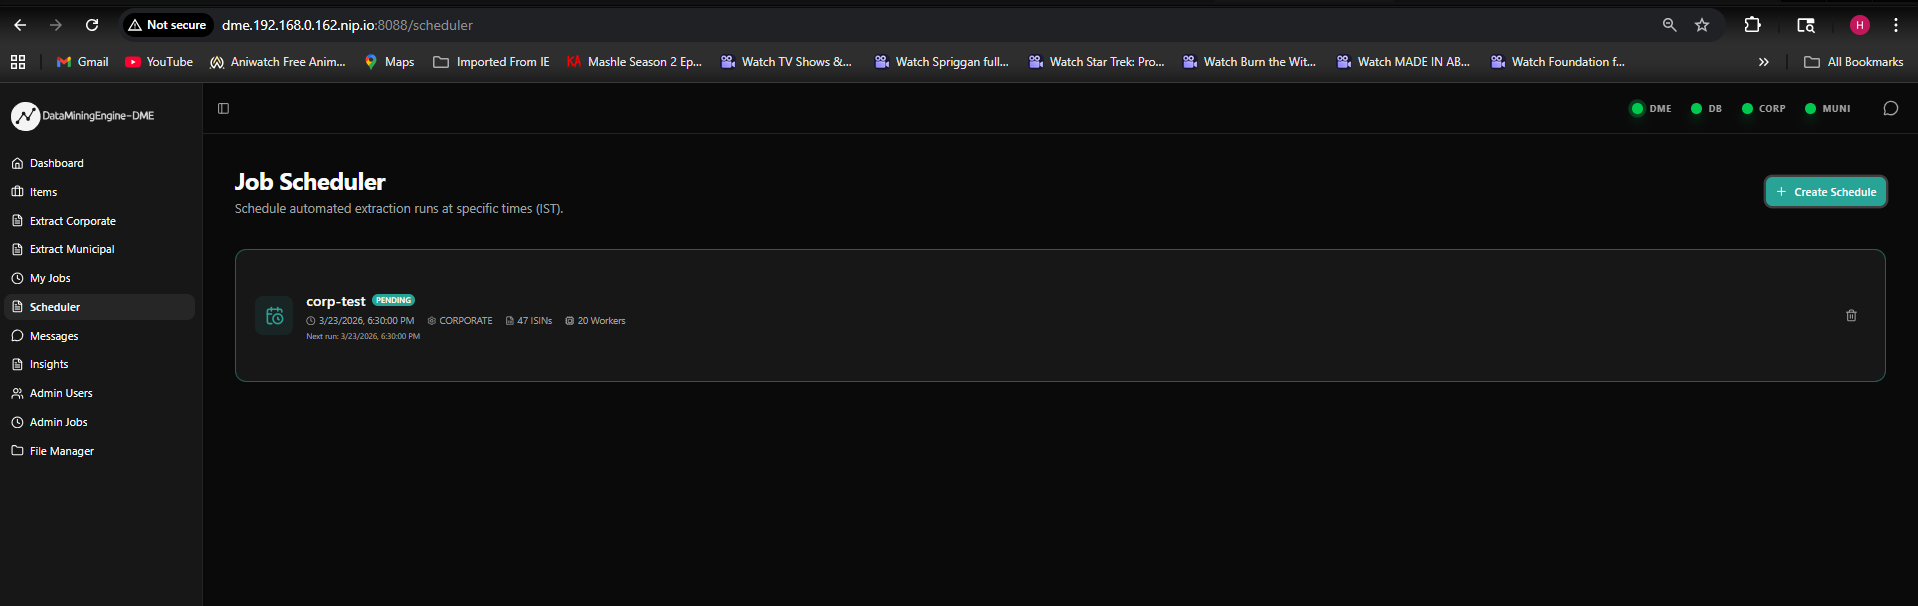Image resolution: width=1918 pixels, height=606 pixels.
Task: Click the corp-test calendar clock icon
Action: (274, 316)
